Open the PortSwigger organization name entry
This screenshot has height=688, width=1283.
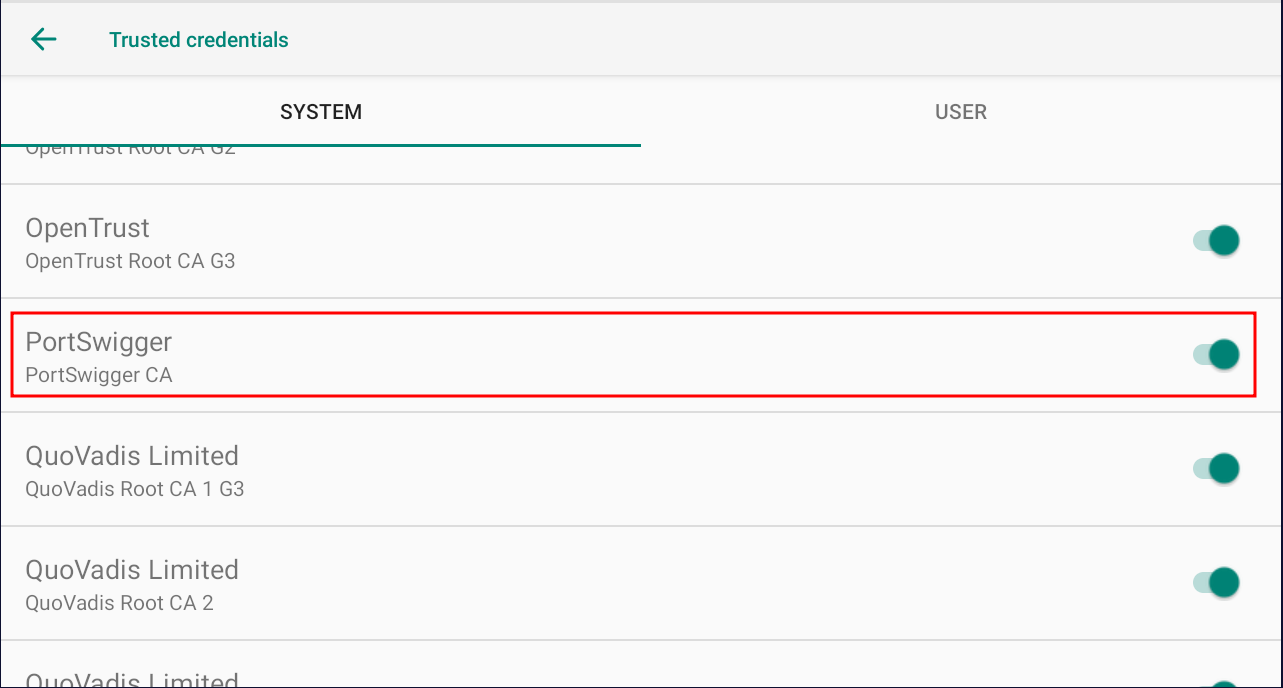point(99,342)
